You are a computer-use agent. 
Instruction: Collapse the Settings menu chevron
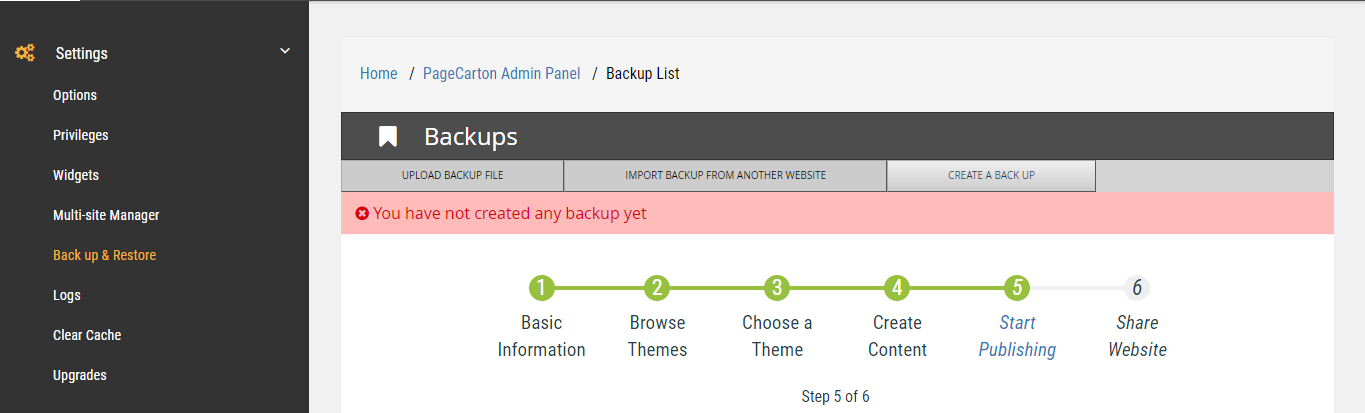coord(285,51)
